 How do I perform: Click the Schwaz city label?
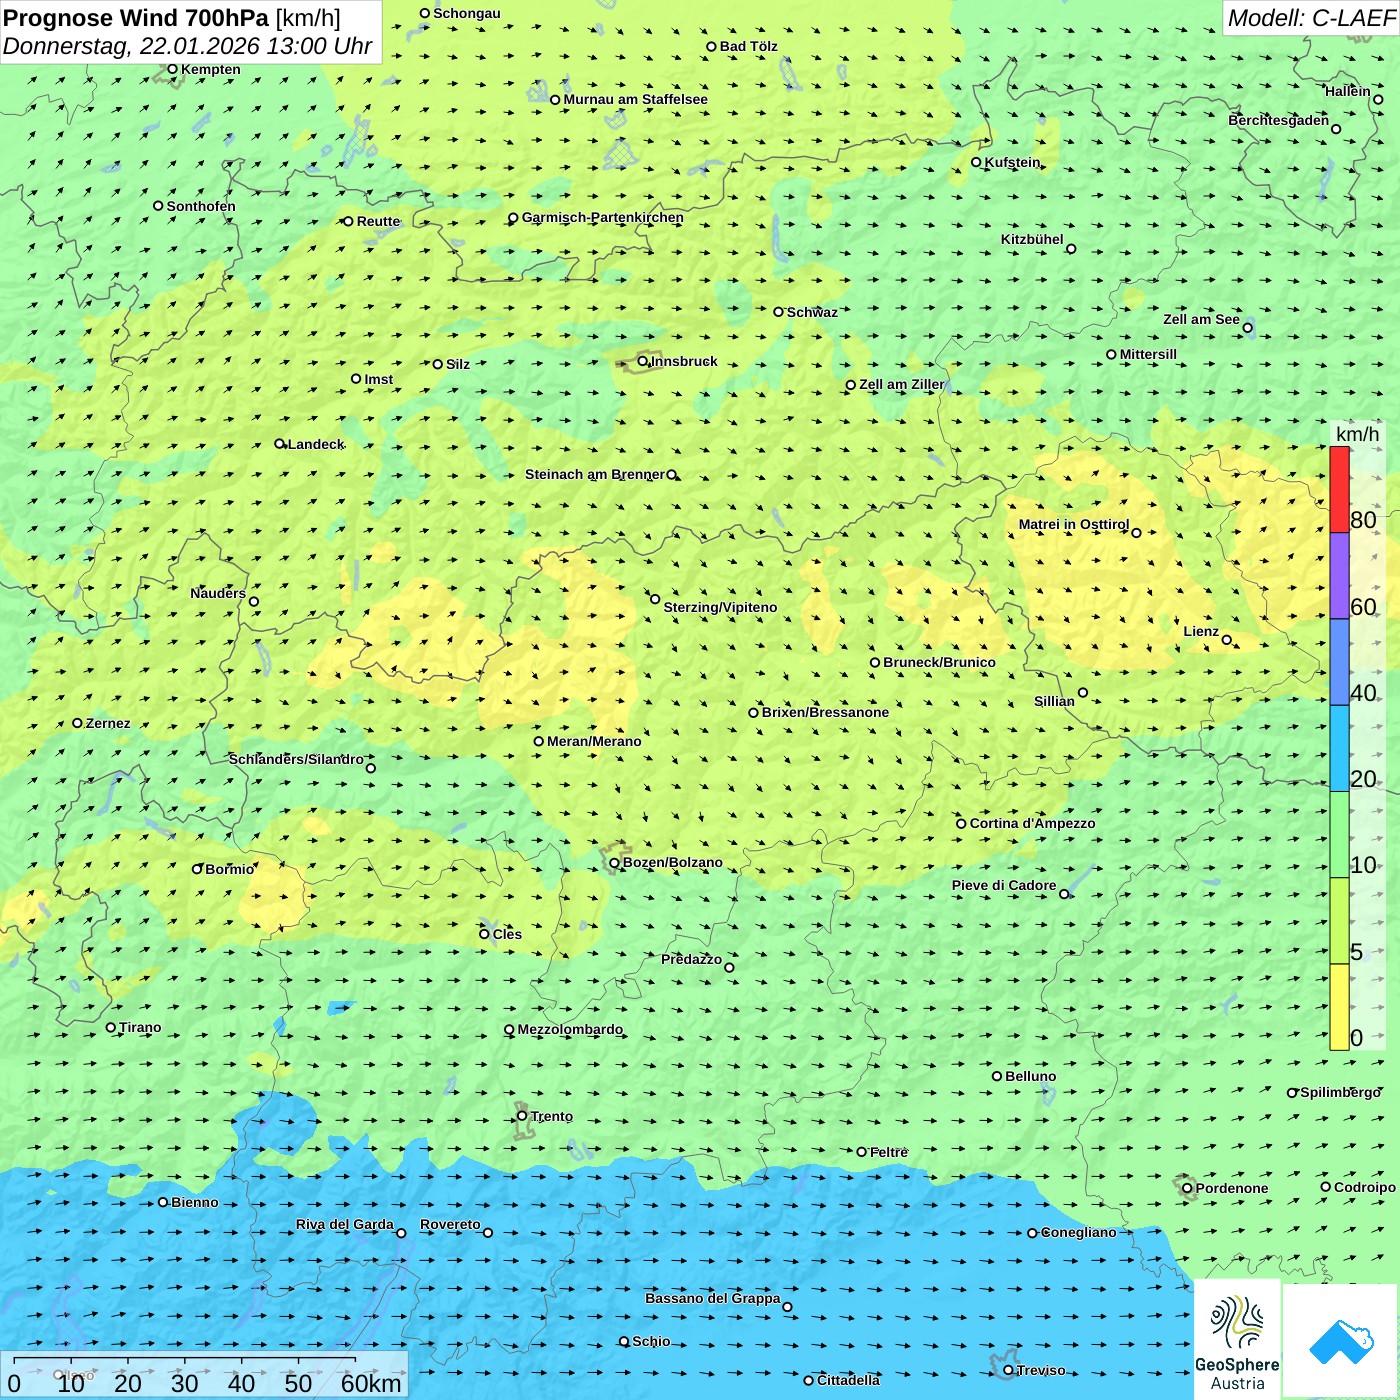(x=812, y=312)
